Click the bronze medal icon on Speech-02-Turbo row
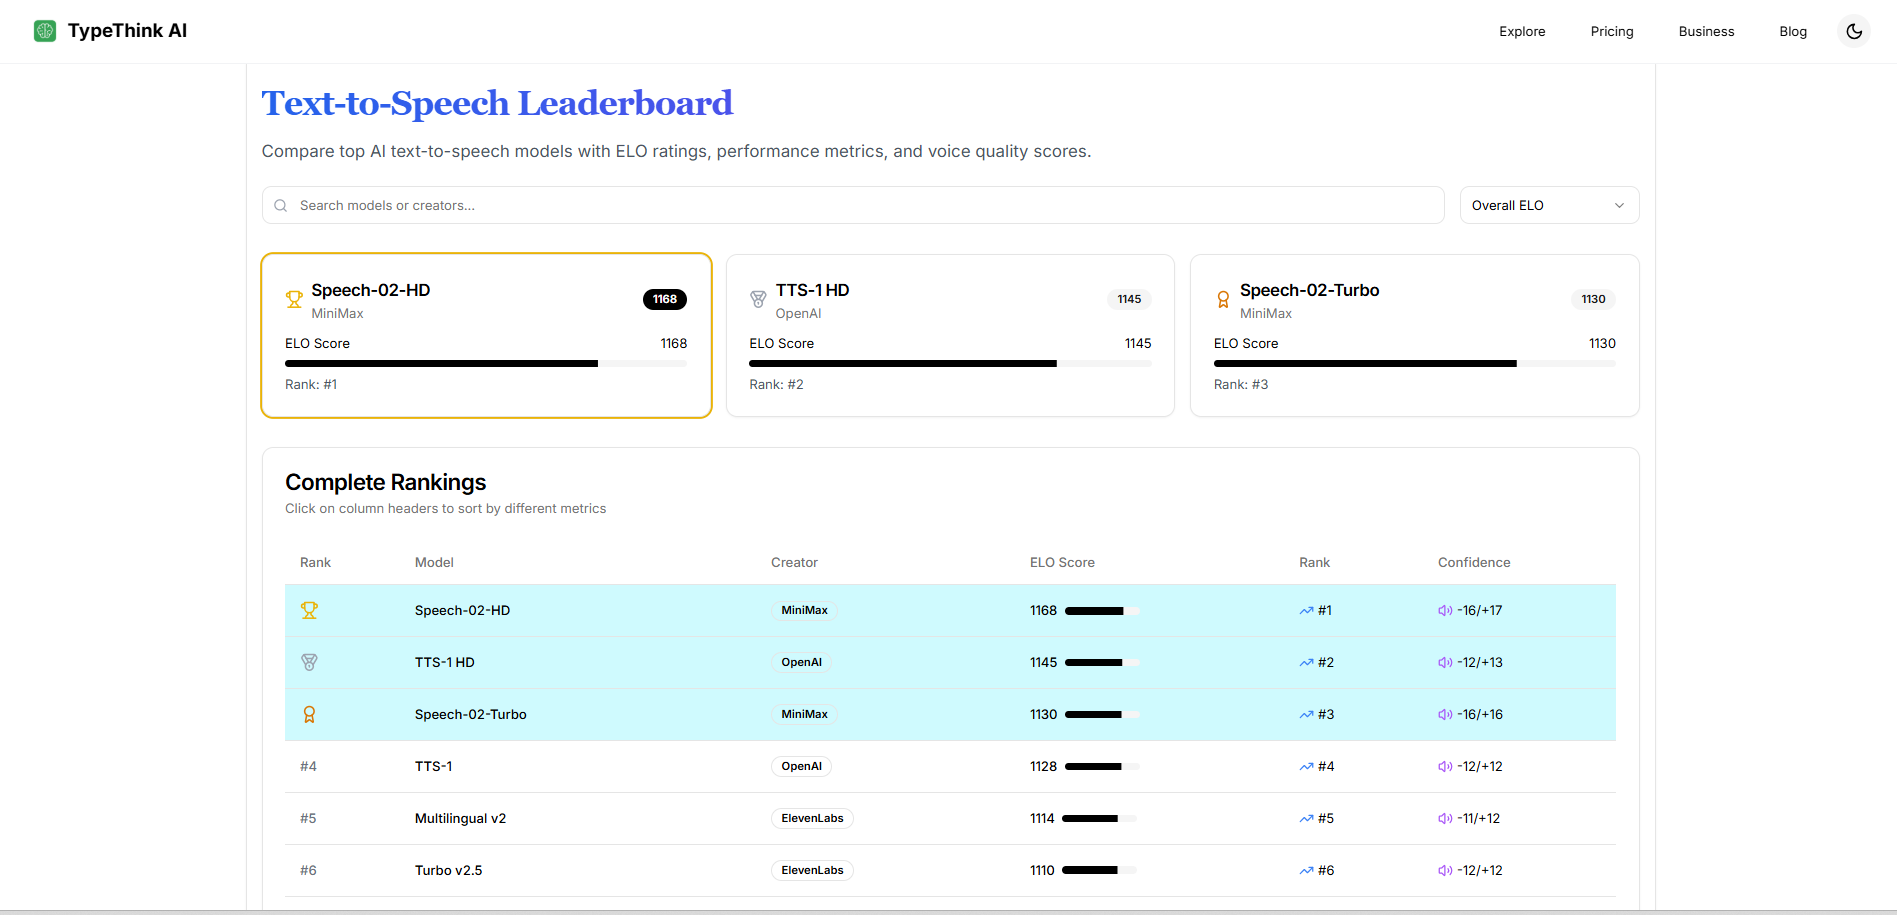1897x915 pixels. tap(309, 714)
